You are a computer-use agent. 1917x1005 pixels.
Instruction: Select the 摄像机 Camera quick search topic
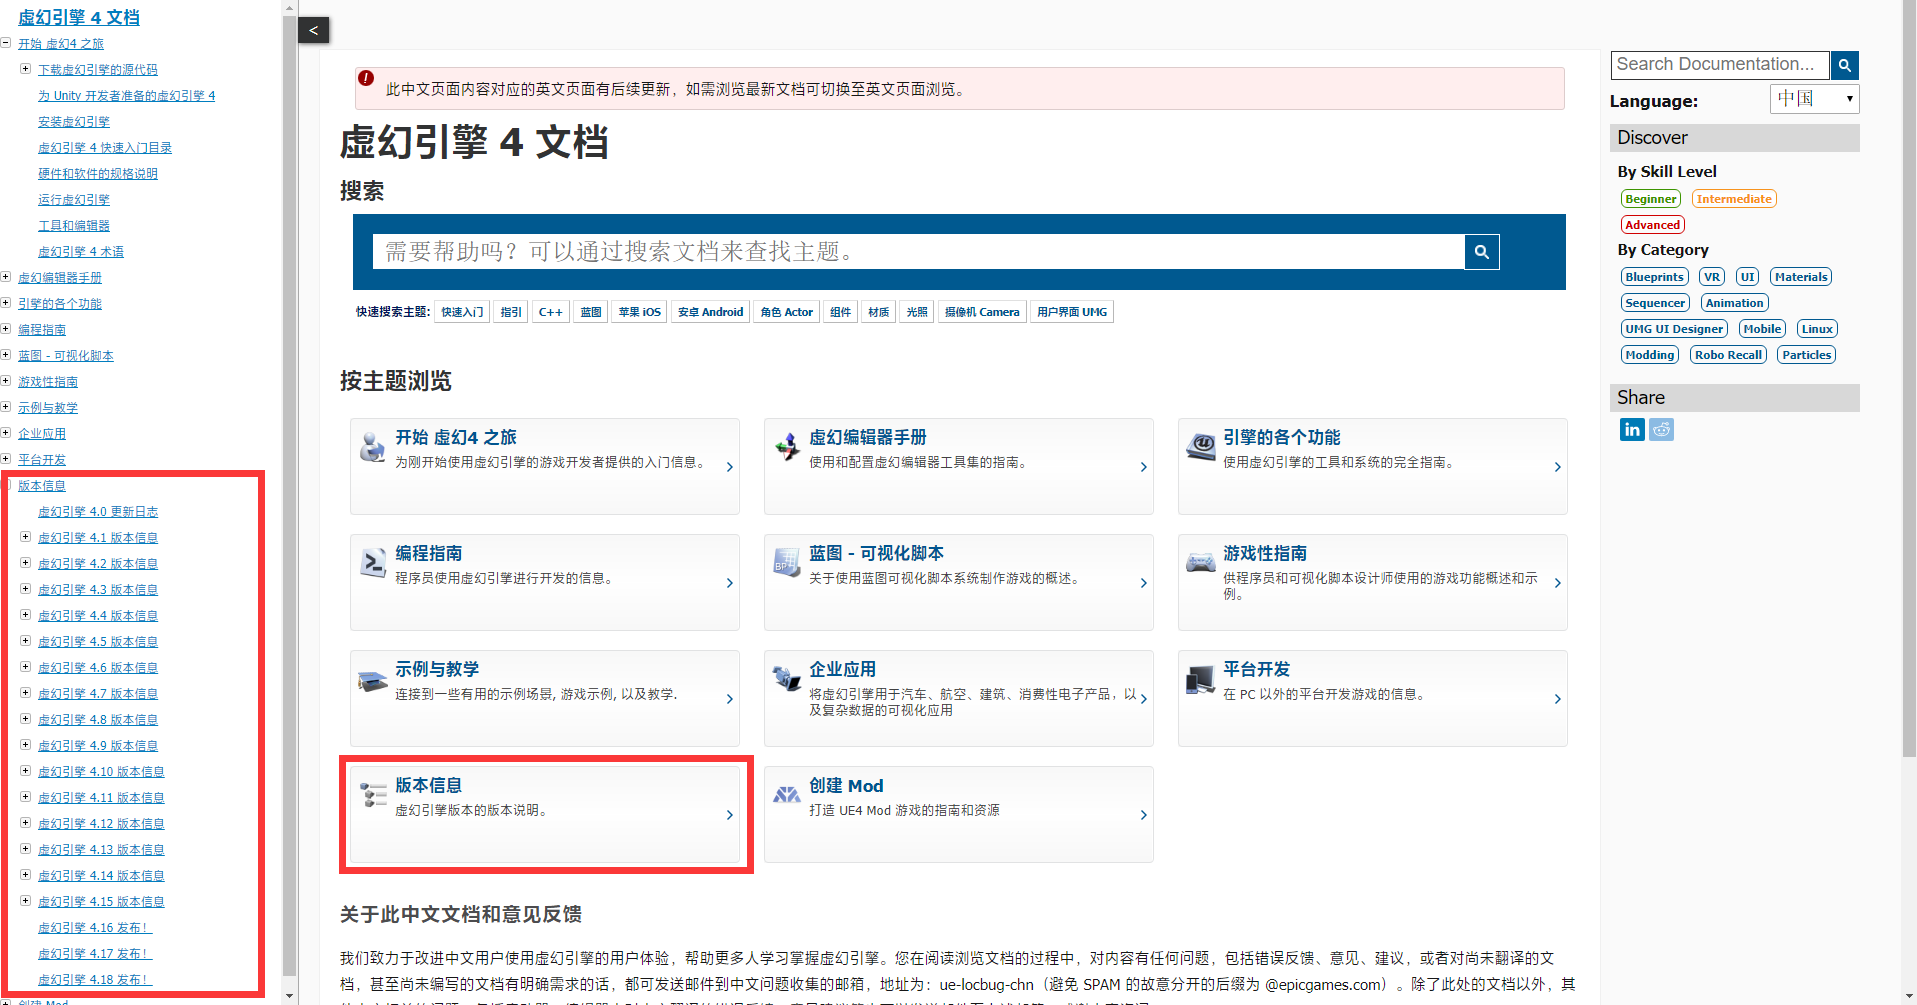[x=982, y=312]
